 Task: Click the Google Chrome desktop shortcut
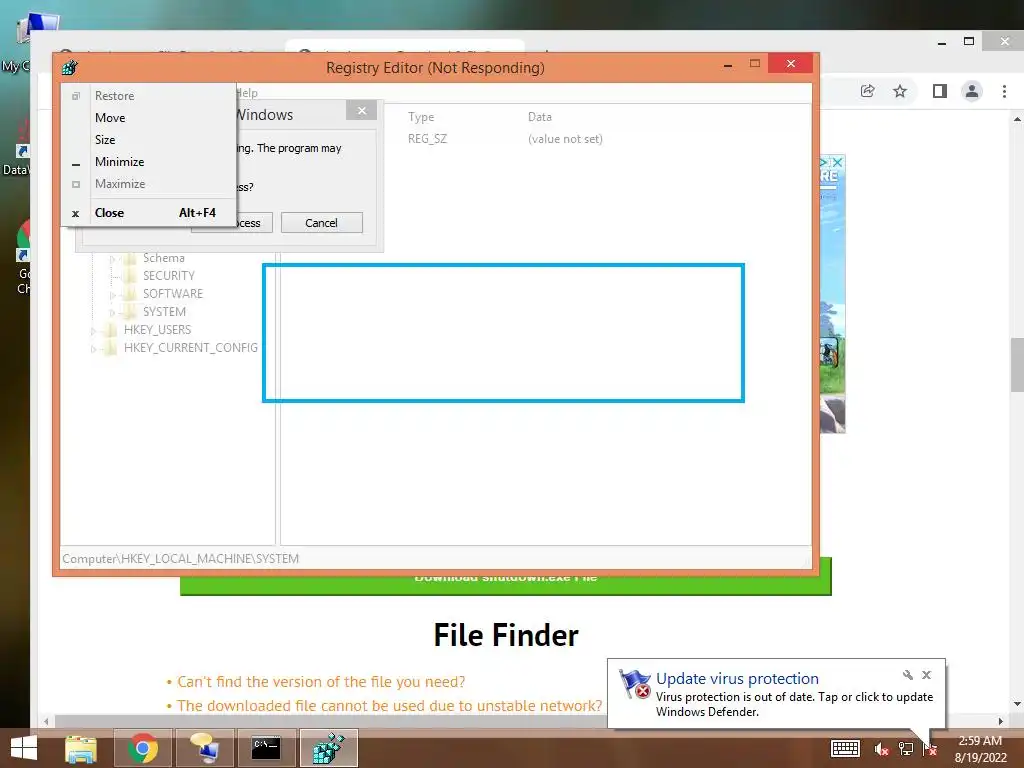(x=23, y=257)
